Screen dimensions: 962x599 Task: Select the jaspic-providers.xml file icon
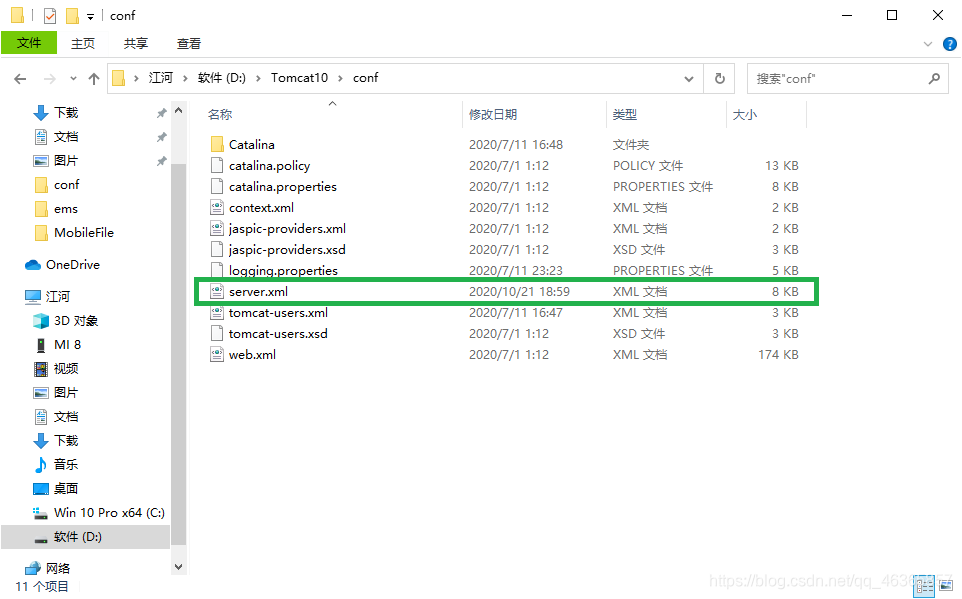[x=217, y=228]
